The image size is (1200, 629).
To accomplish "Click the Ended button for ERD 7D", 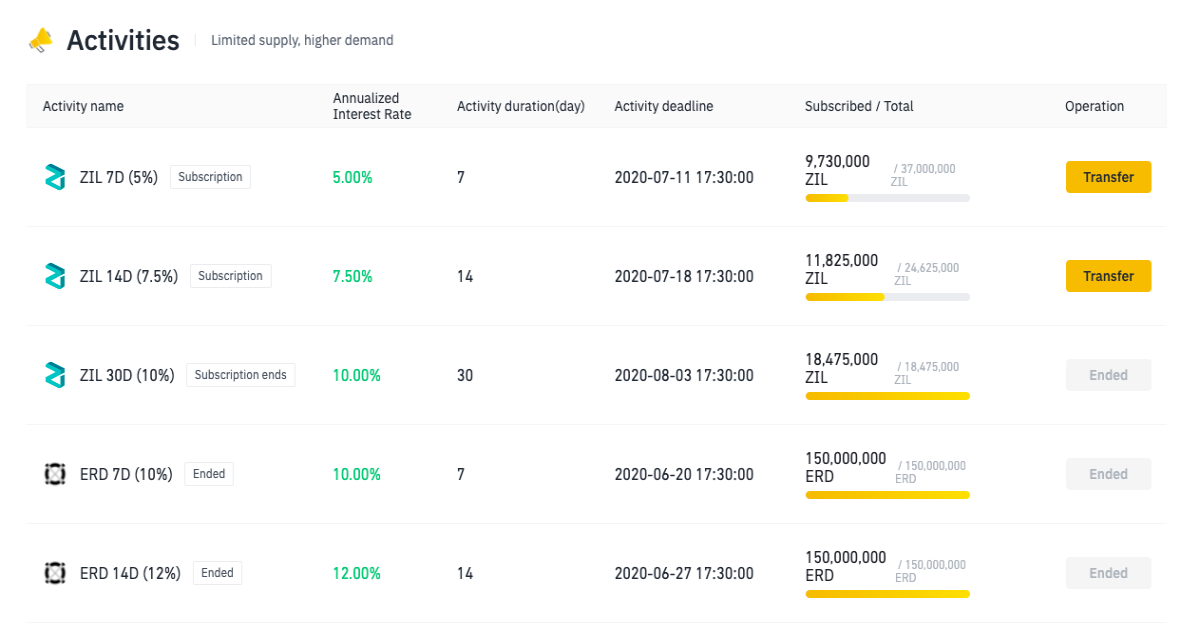I will (x=1108, y=474).
